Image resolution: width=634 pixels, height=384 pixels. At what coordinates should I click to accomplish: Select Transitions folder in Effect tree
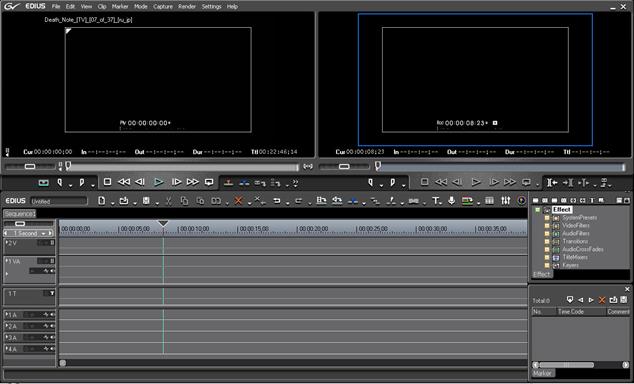(575, 241)
